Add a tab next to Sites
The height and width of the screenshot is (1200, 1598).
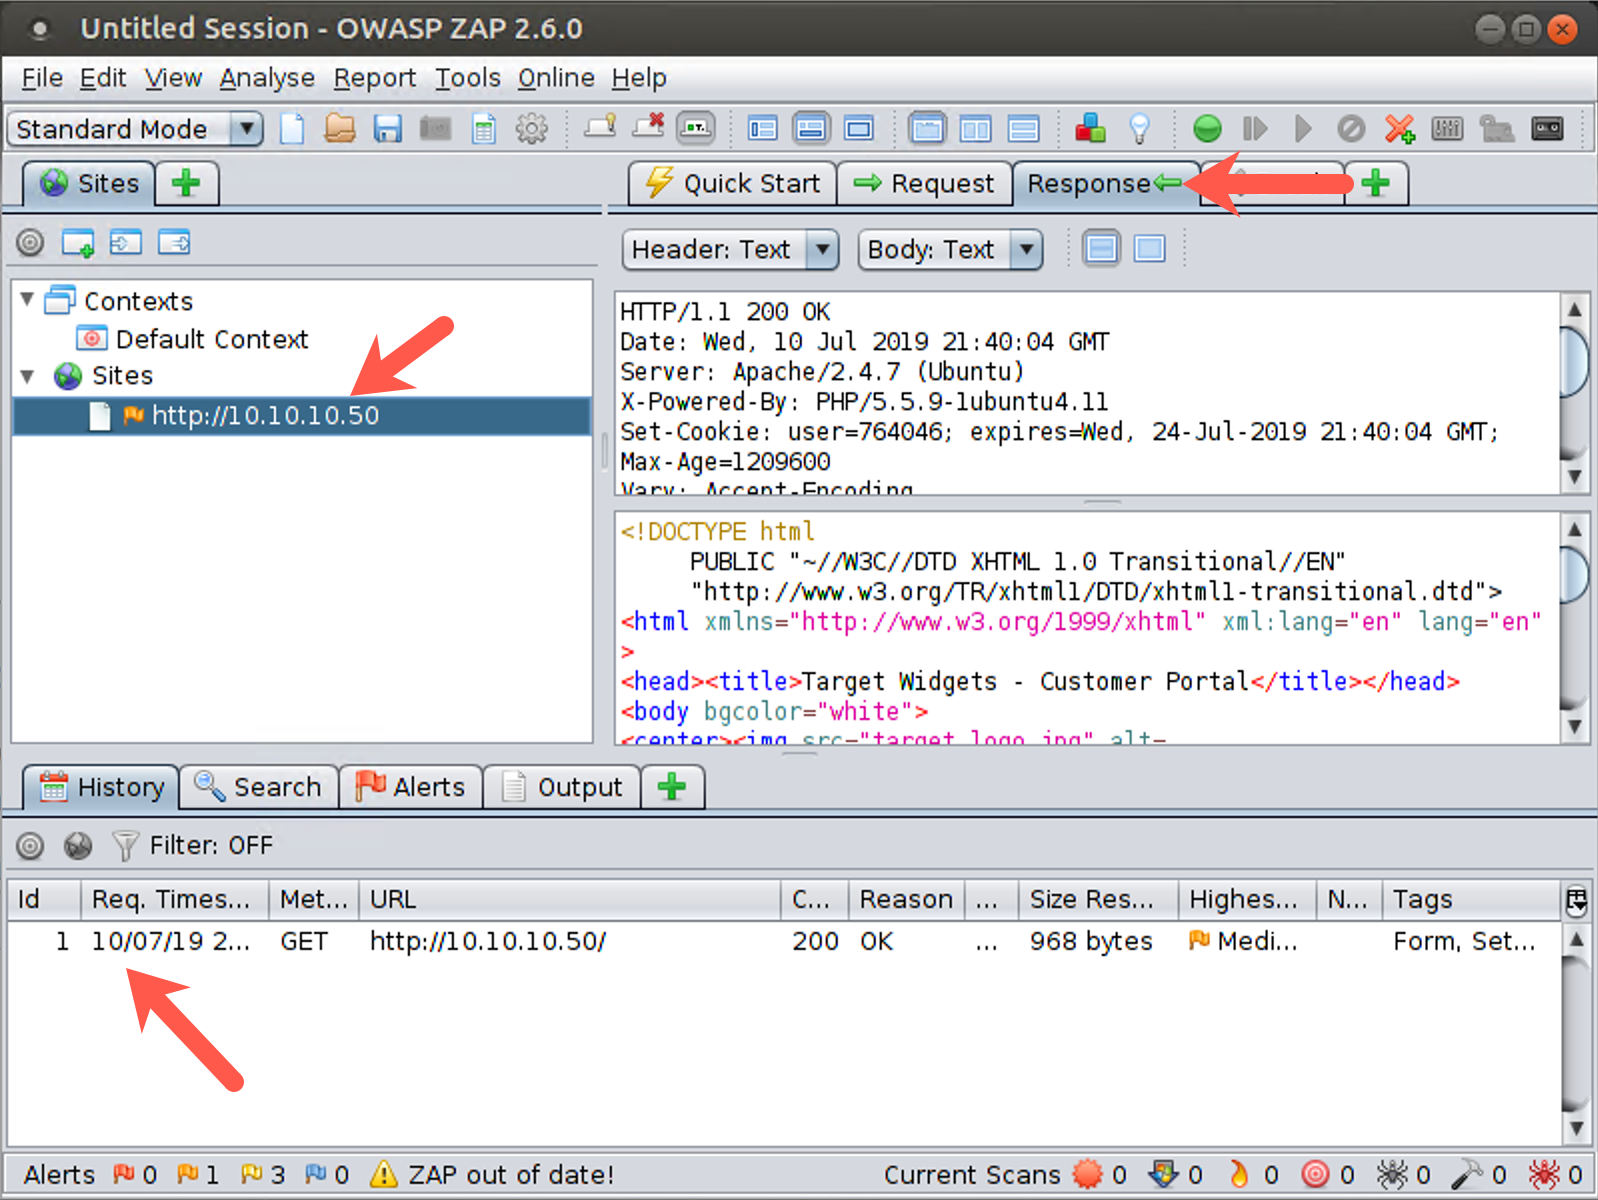coord(187,184)
